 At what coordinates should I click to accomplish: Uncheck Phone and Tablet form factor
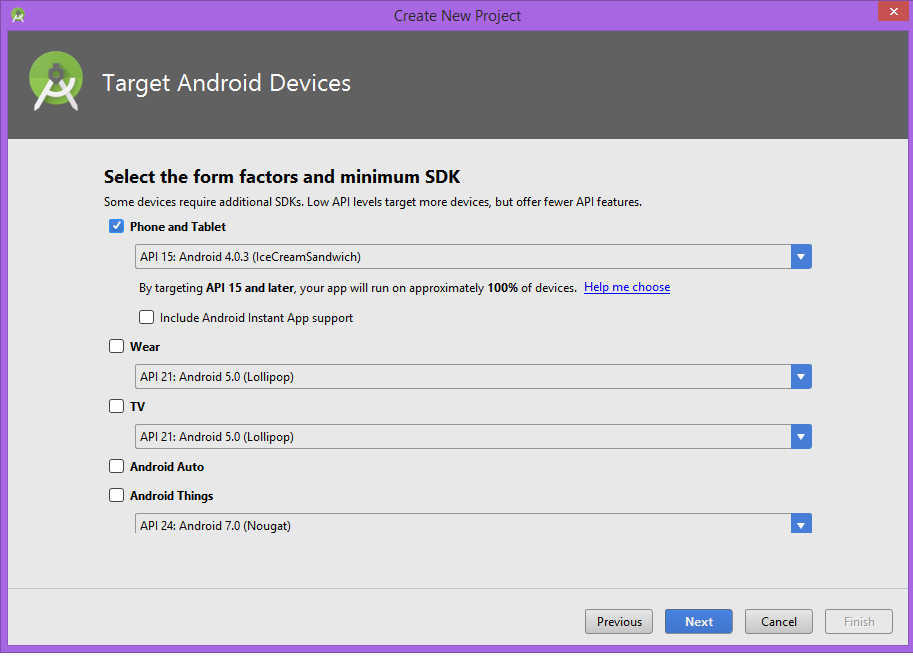pos(116,226)
